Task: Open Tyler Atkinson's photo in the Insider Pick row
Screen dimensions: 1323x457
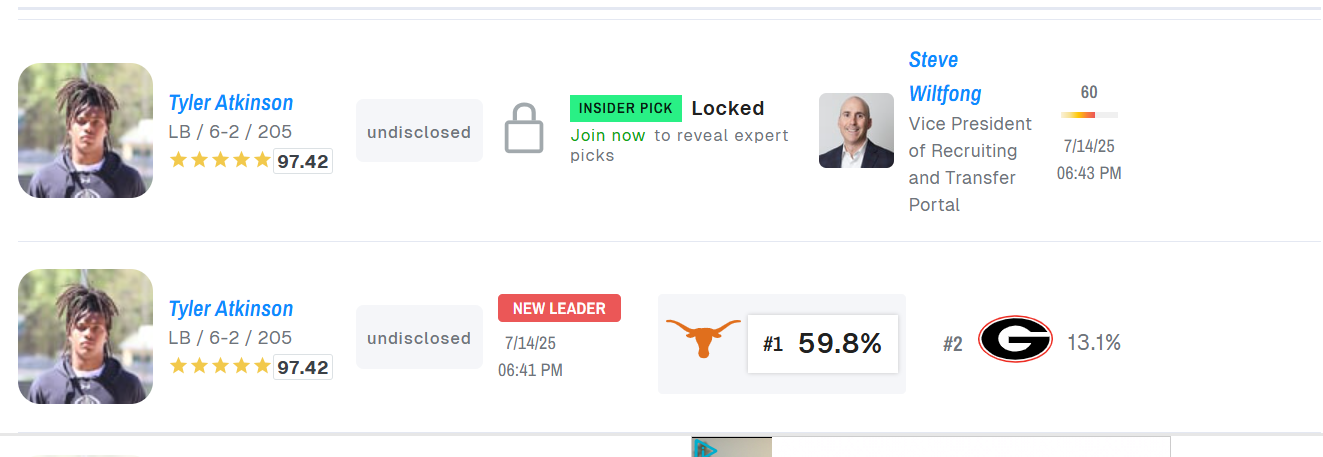Action: [85, 130]
